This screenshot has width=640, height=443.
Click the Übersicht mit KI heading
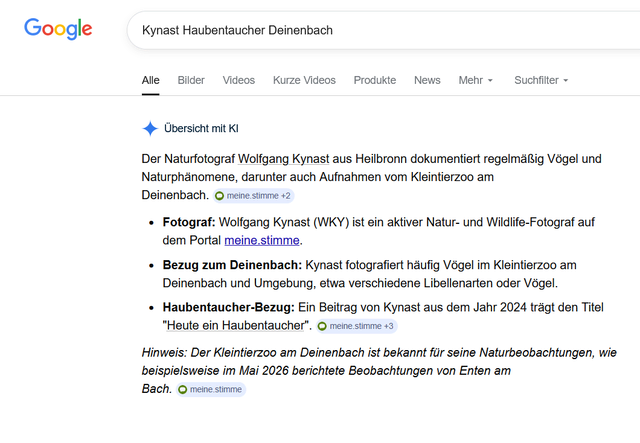201,128
